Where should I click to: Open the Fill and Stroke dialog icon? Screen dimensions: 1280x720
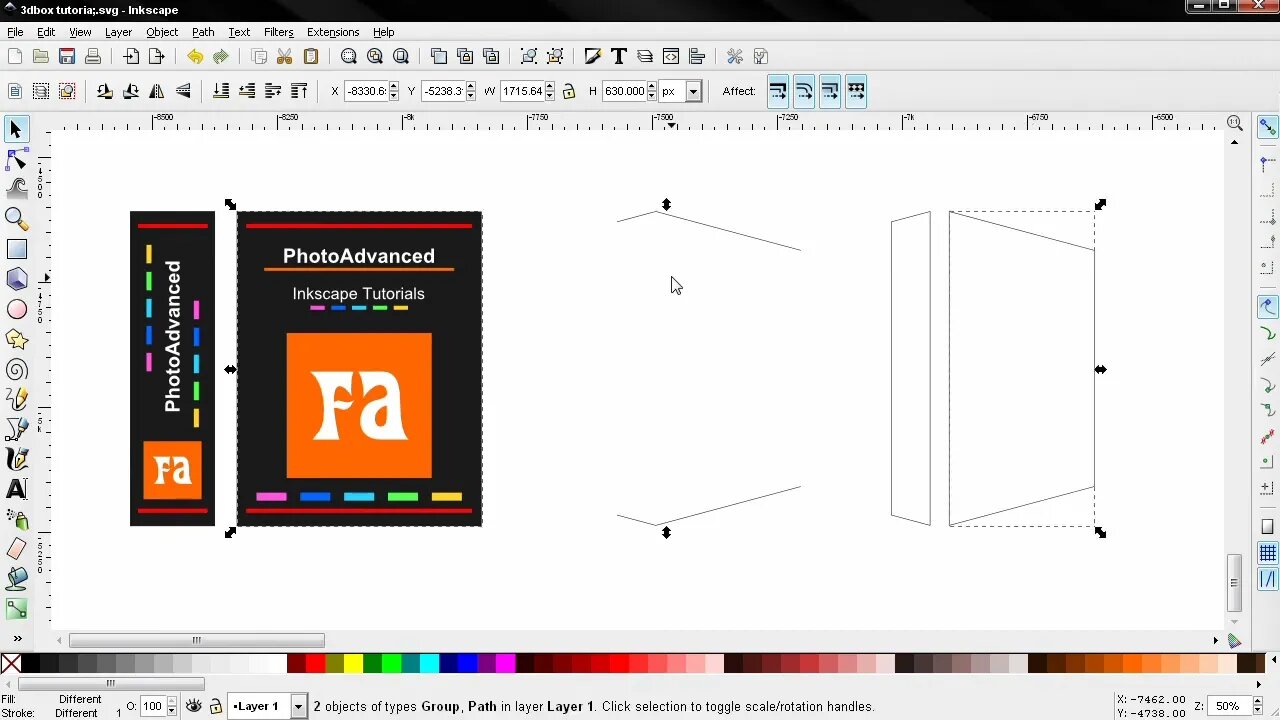pyautogui.click(x=593, y=57)
